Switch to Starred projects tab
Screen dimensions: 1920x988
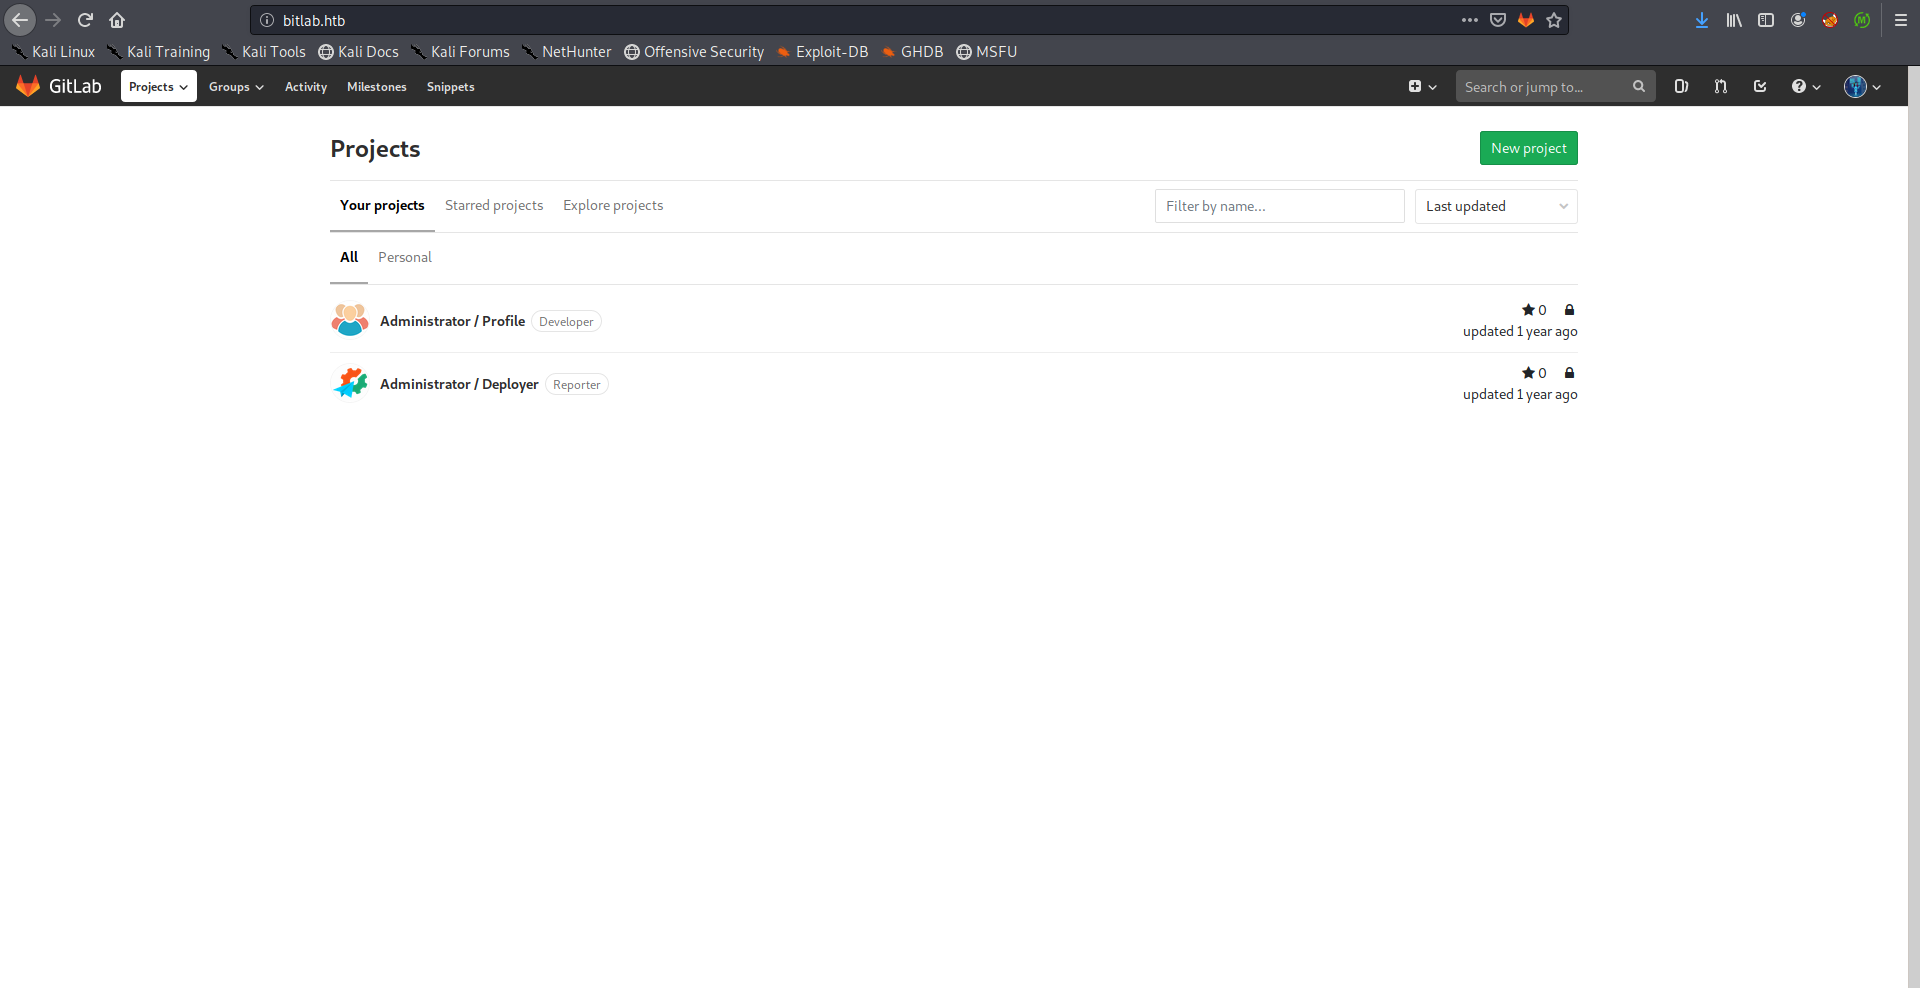click(494, 205)
